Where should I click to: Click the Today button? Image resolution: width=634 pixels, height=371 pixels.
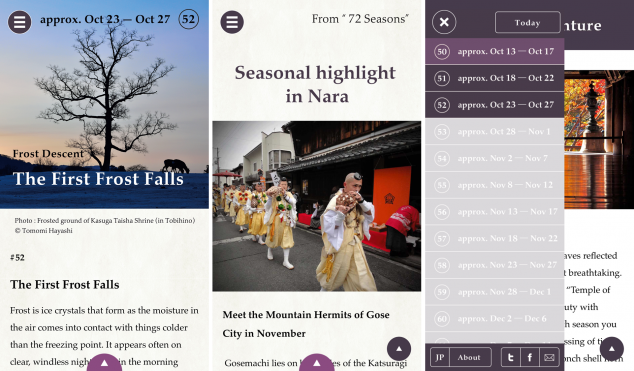coord(528,23)
